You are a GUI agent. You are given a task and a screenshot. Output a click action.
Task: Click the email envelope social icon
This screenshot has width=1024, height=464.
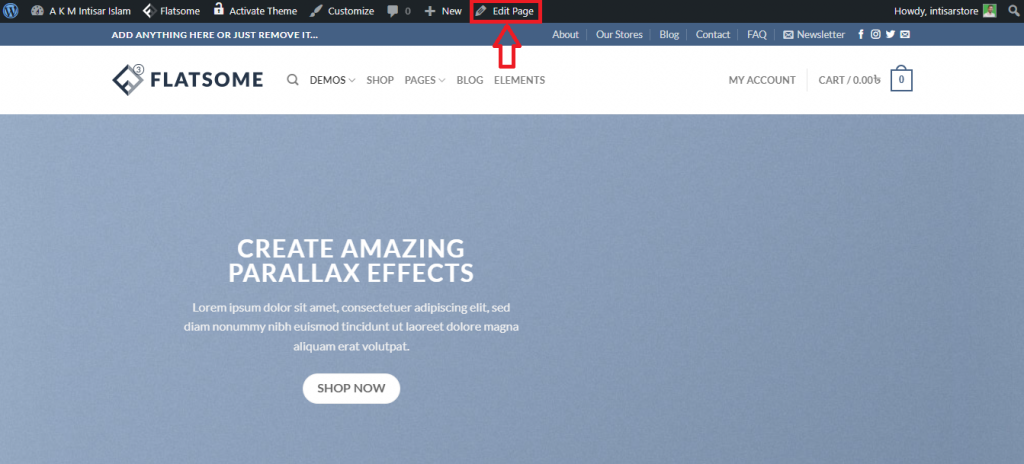pyautogui.click(x=904, y=35)
